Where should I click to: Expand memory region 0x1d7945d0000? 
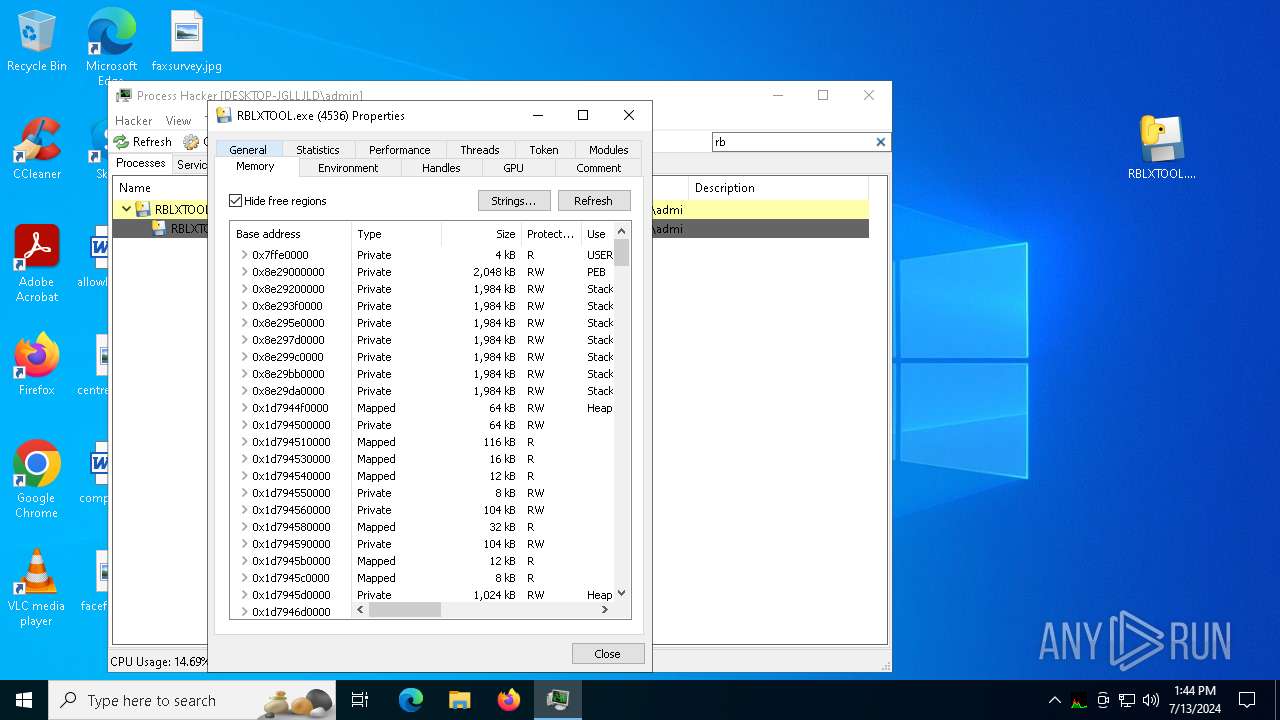point(244,595)
